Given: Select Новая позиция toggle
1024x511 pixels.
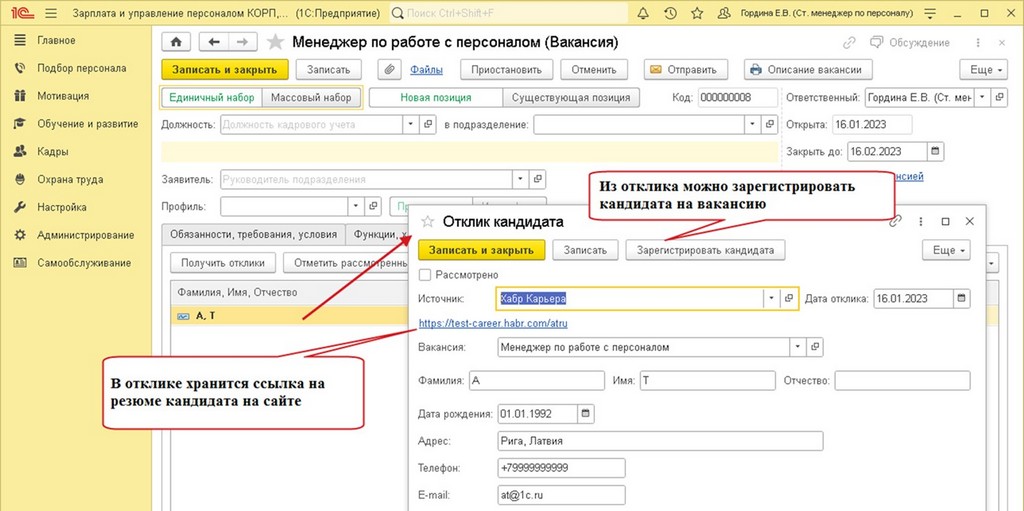Looking at the screenshot, I should click(436, 97).
